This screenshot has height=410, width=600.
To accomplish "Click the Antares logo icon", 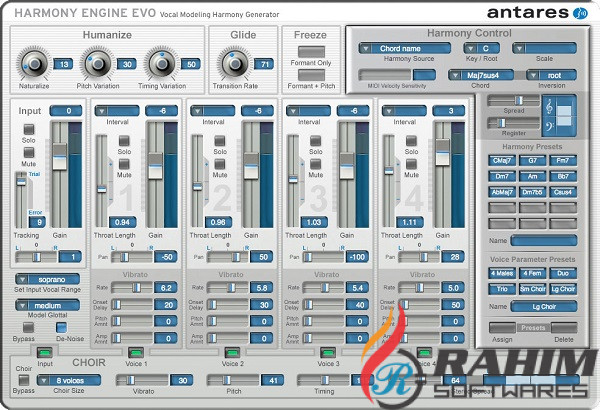I will [x=580, y=13].
